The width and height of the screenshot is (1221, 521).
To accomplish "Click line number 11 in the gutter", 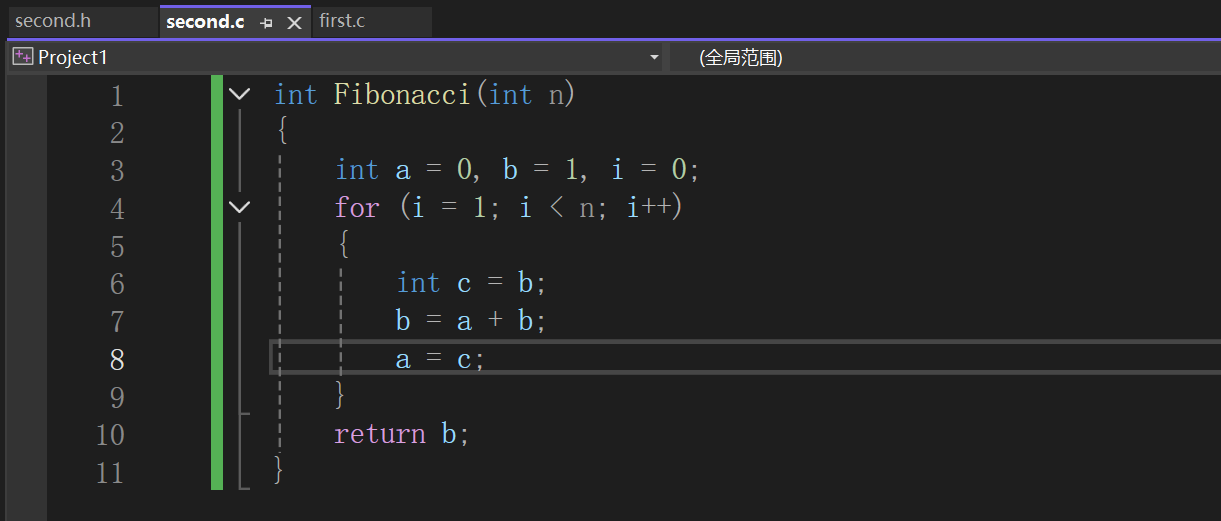I will point(110,472).
